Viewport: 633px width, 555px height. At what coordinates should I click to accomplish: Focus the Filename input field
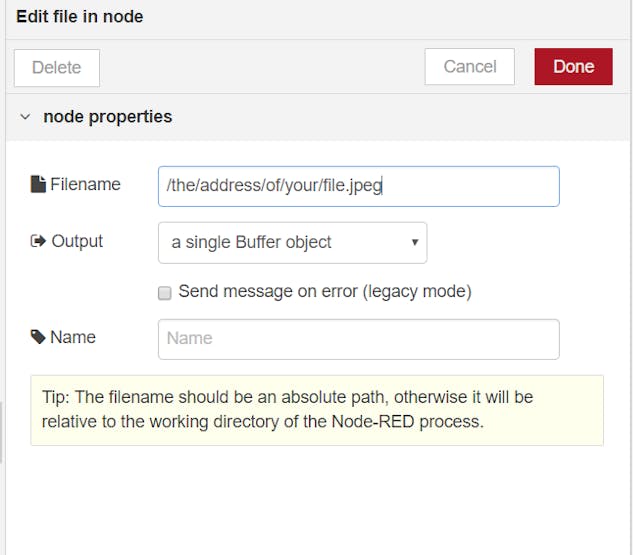tap(358, 186)
